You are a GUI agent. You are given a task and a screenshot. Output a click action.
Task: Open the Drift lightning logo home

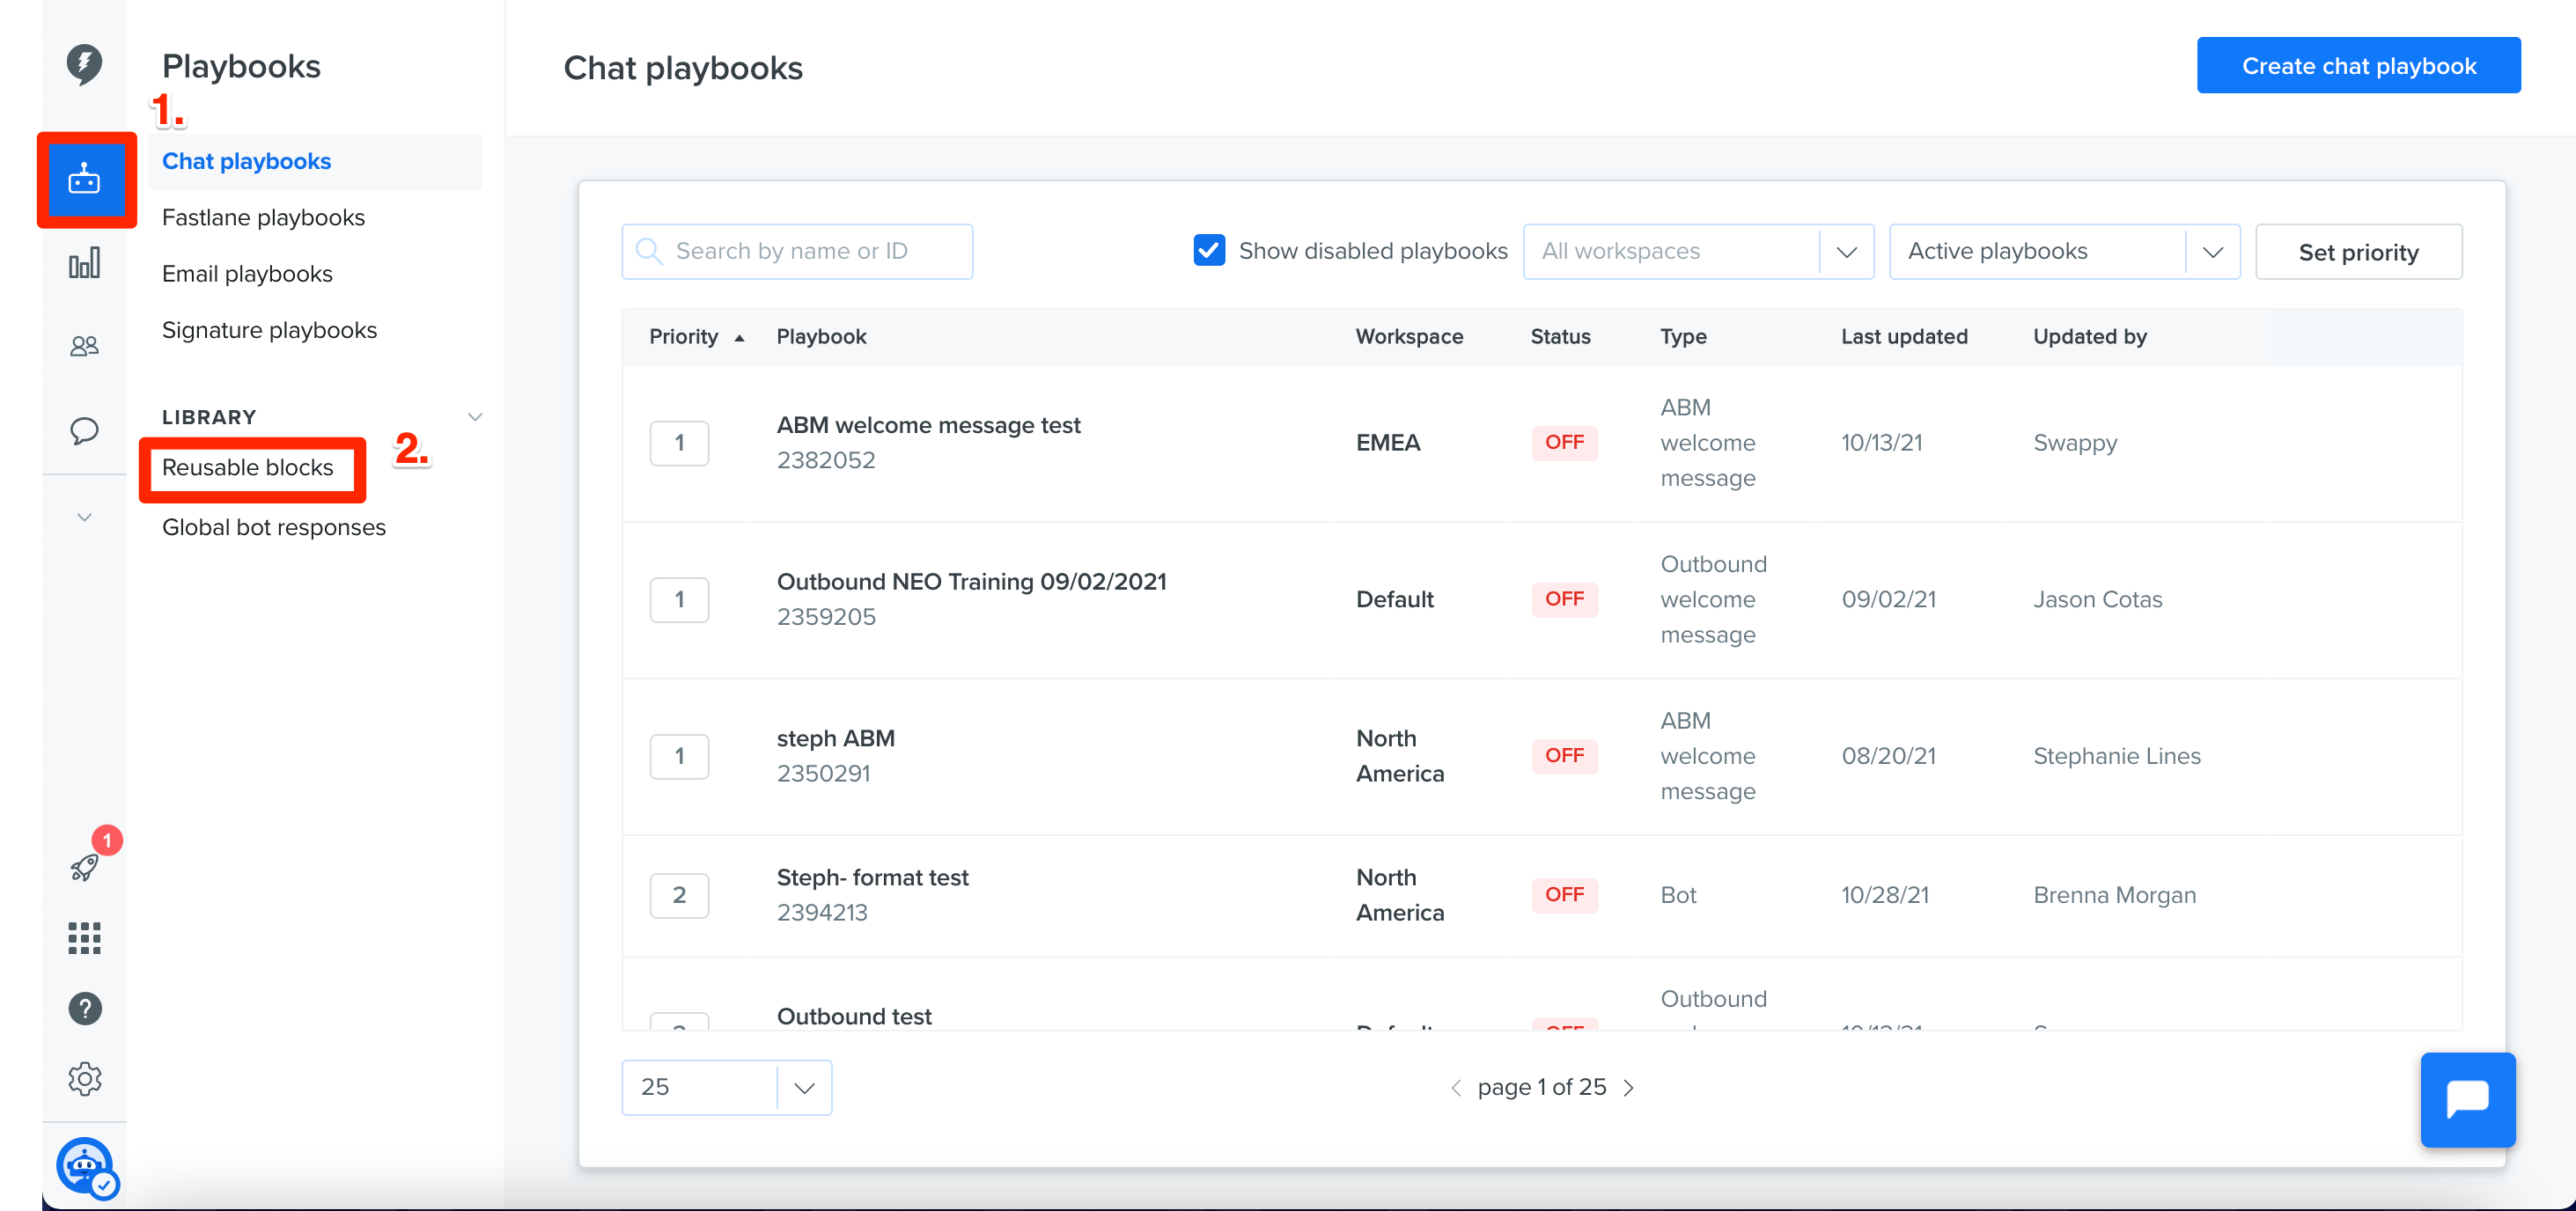[84, 65]
